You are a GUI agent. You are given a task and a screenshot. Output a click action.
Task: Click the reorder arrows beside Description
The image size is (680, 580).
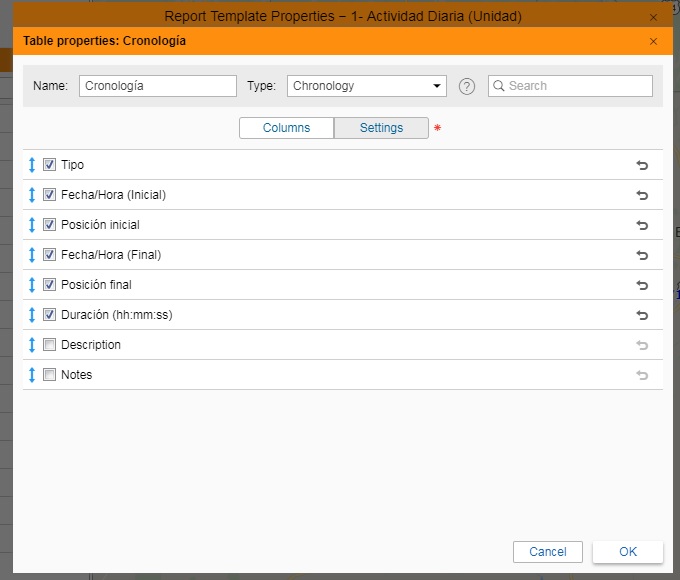click(32, 345)
